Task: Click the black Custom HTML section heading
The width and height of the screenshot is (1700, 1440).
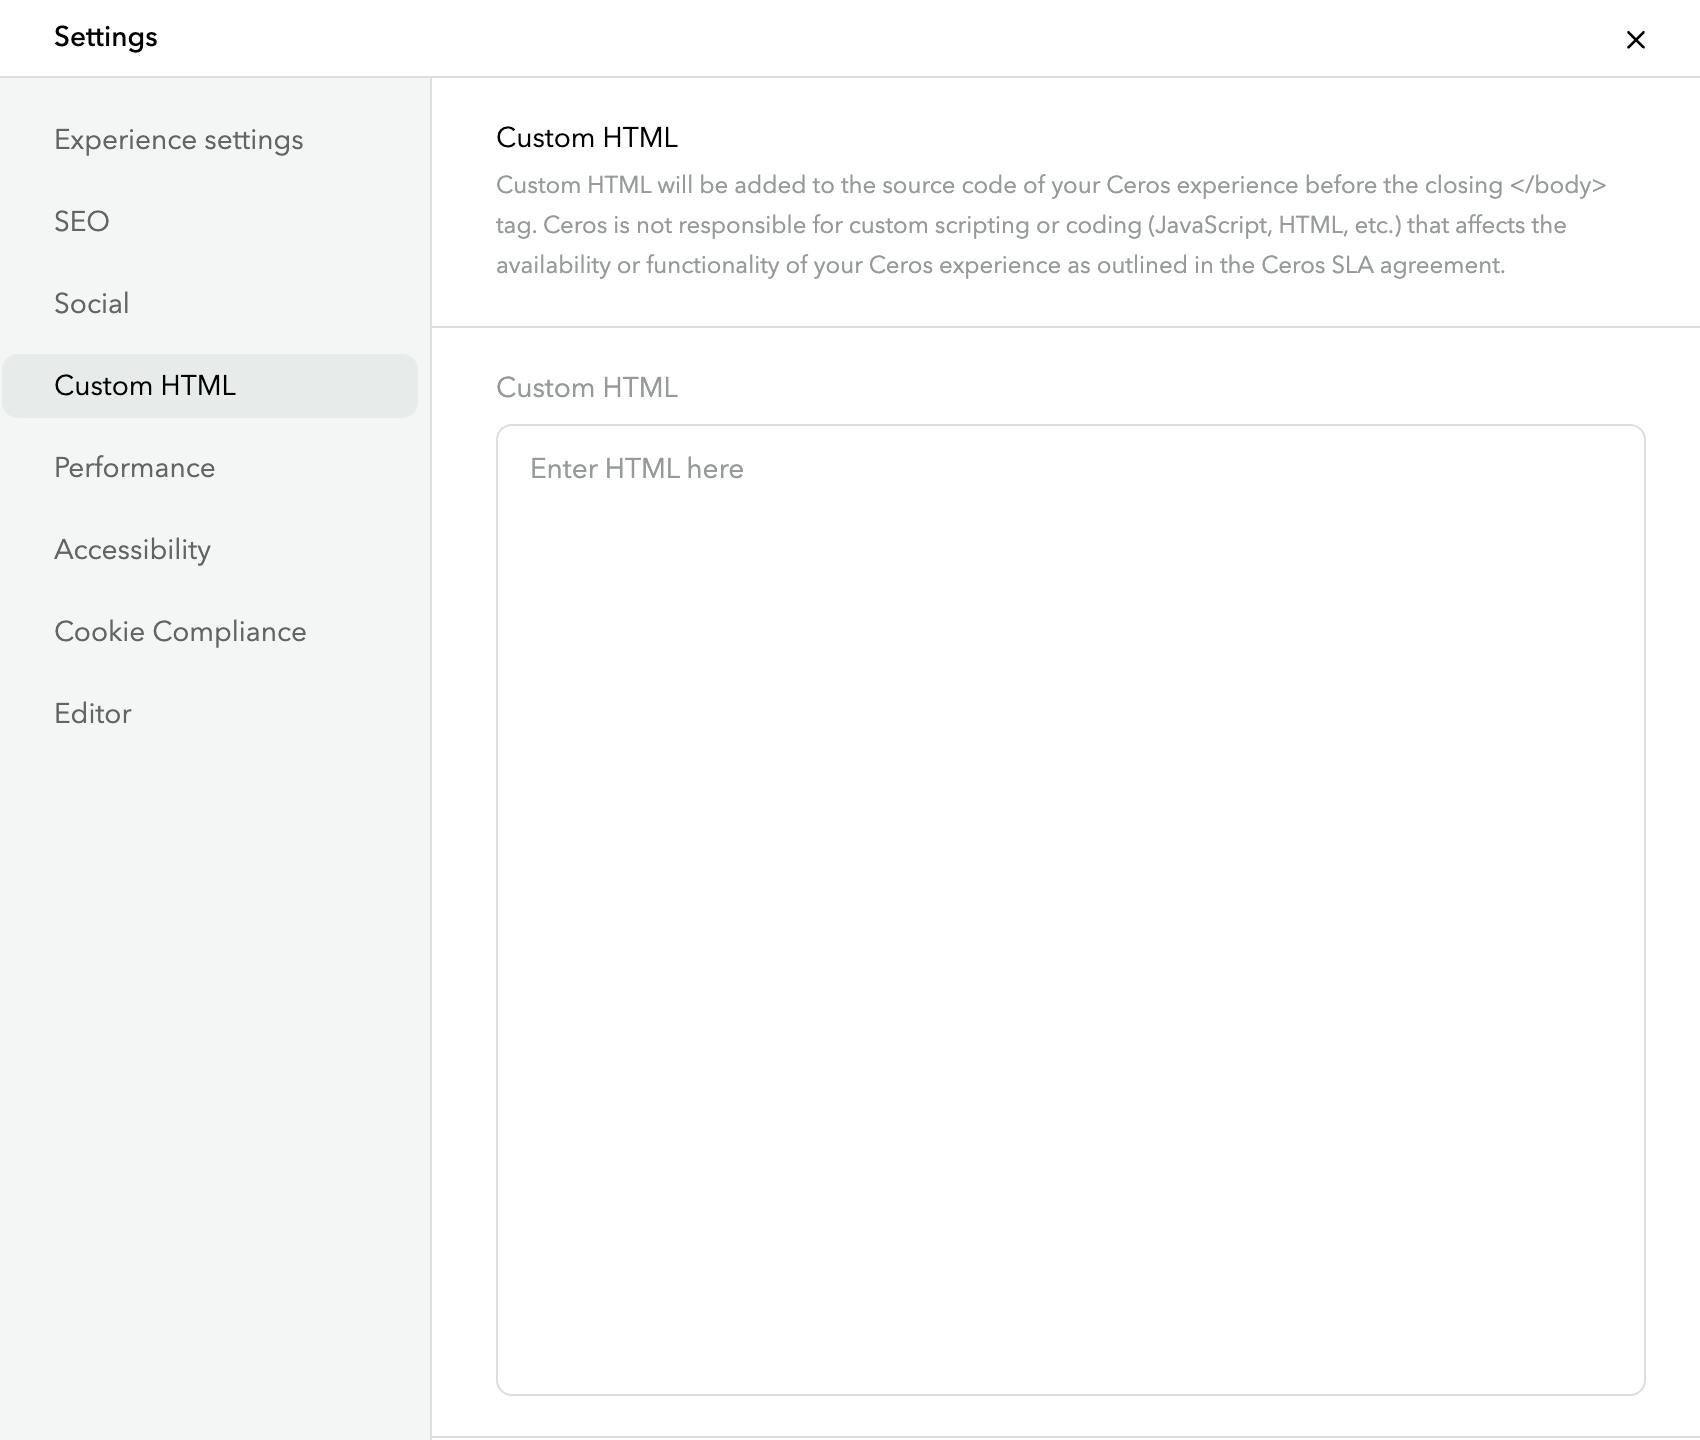Action: [587, 138]
